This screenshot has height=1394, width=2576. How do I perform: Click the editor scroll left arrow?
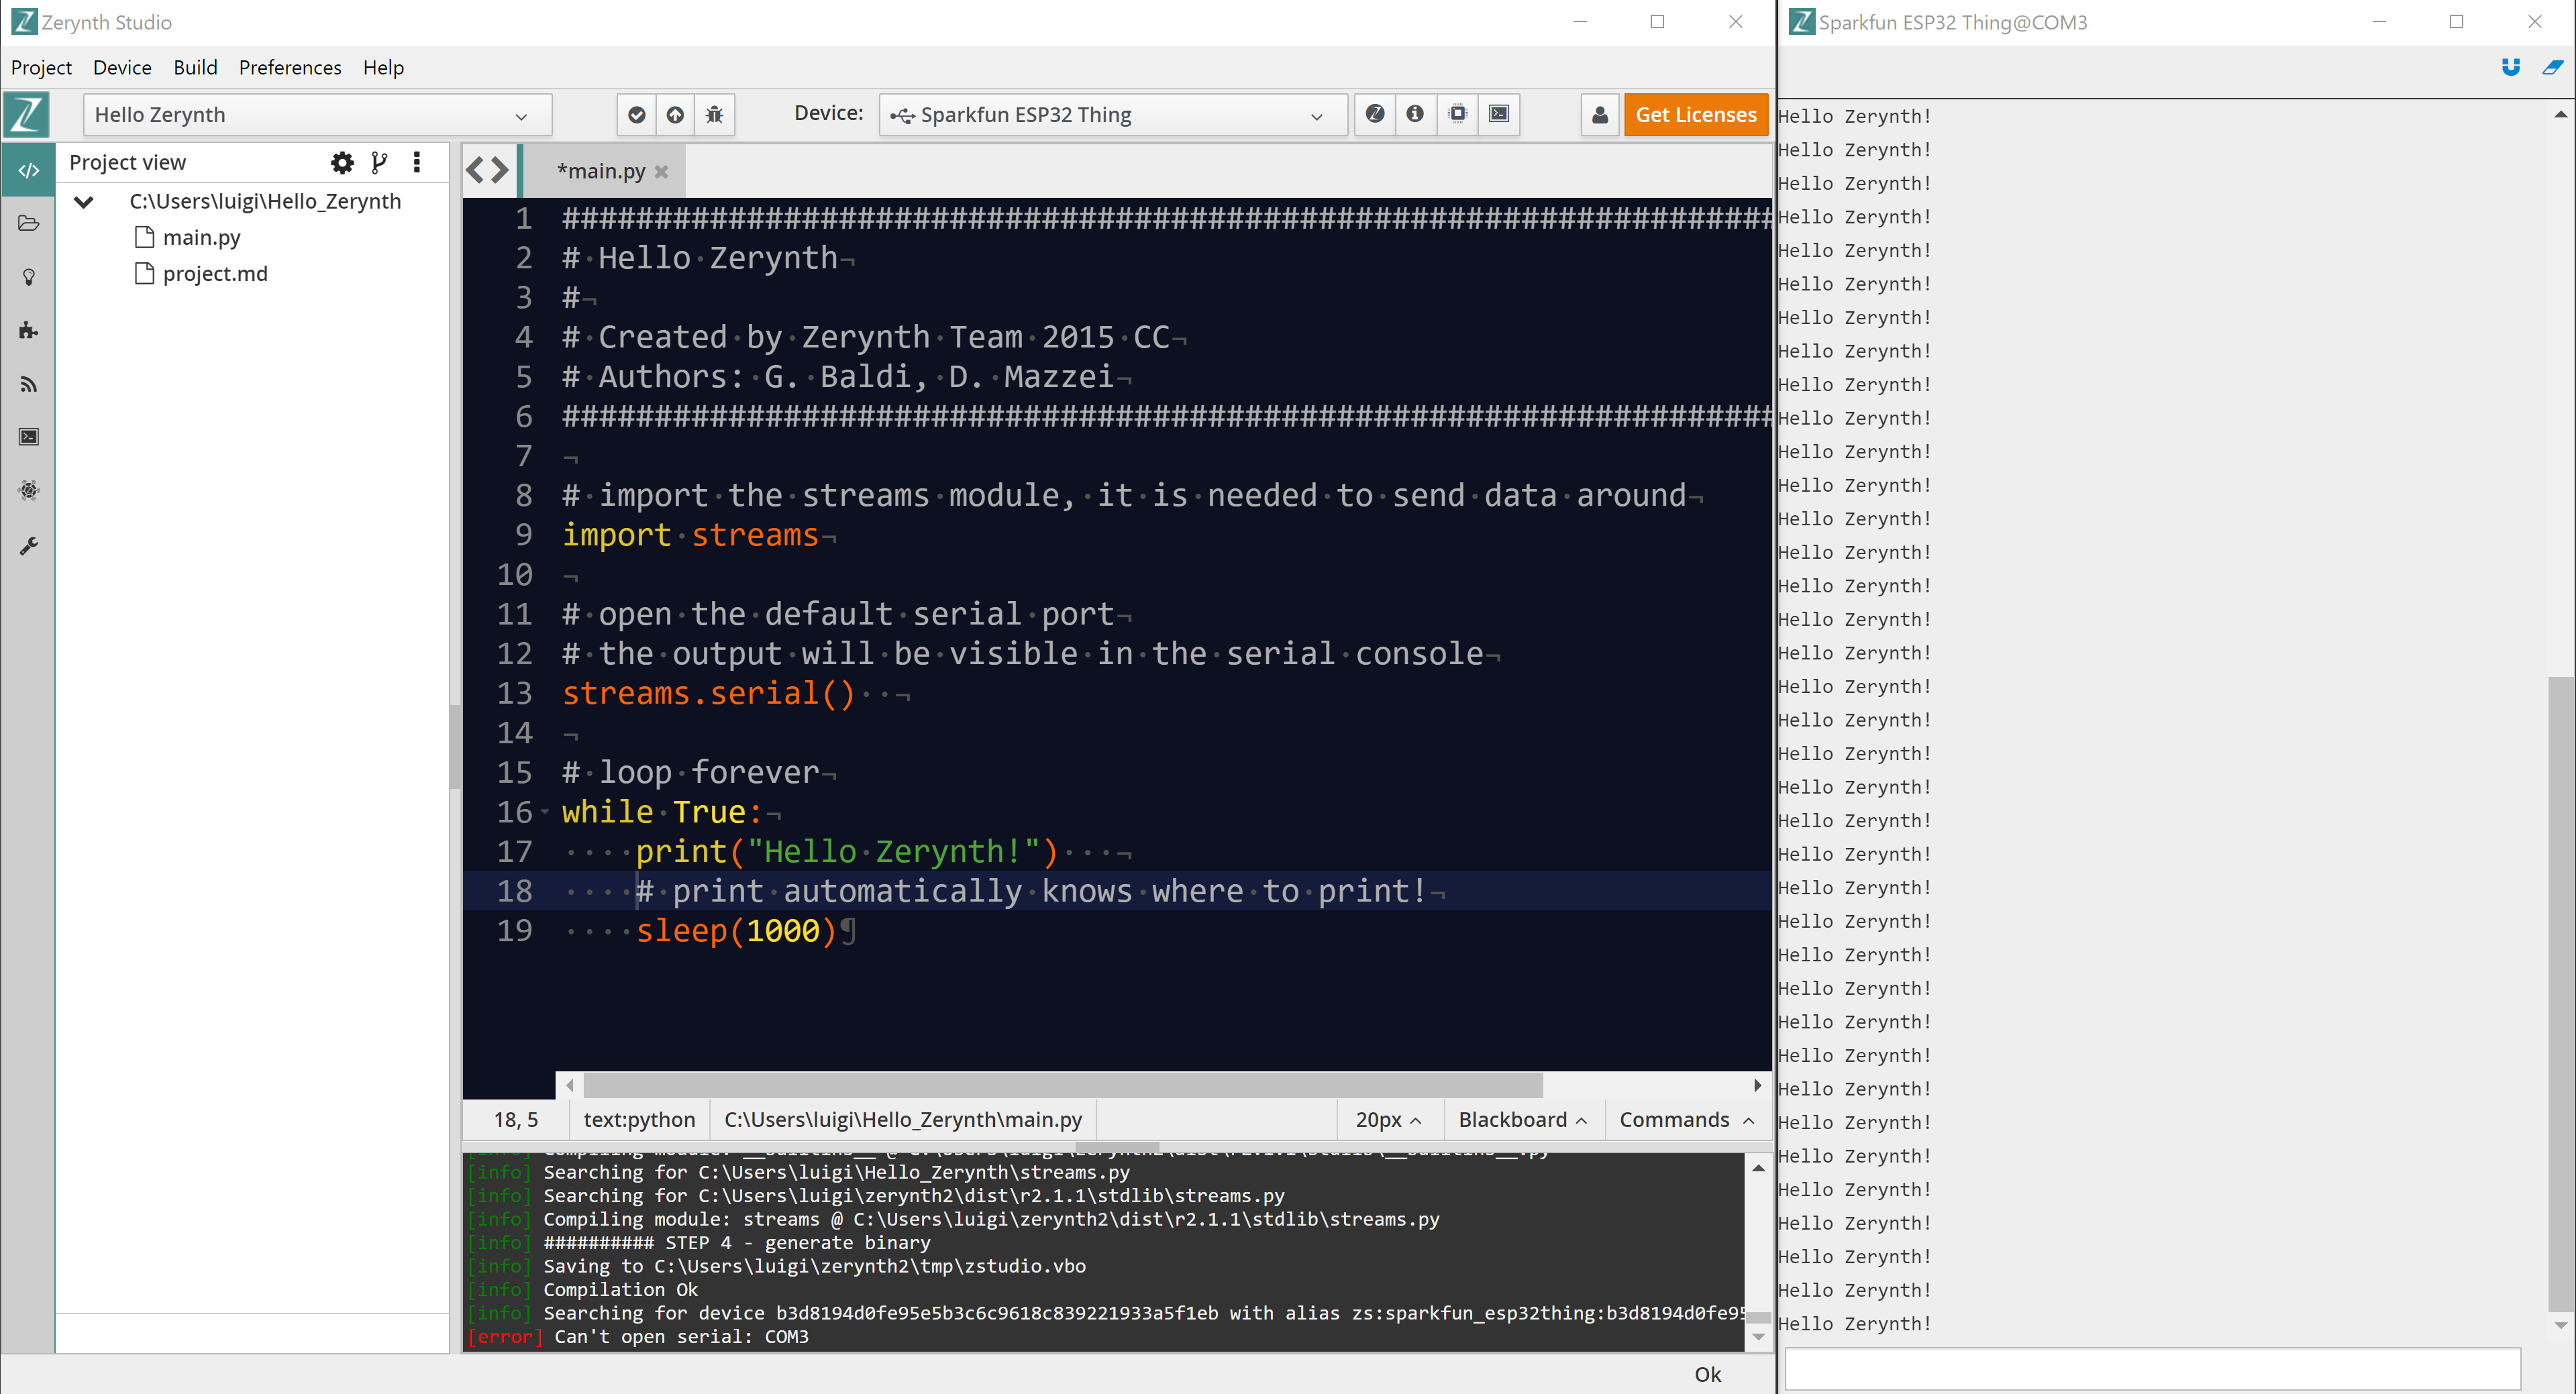coord(570,1085)
